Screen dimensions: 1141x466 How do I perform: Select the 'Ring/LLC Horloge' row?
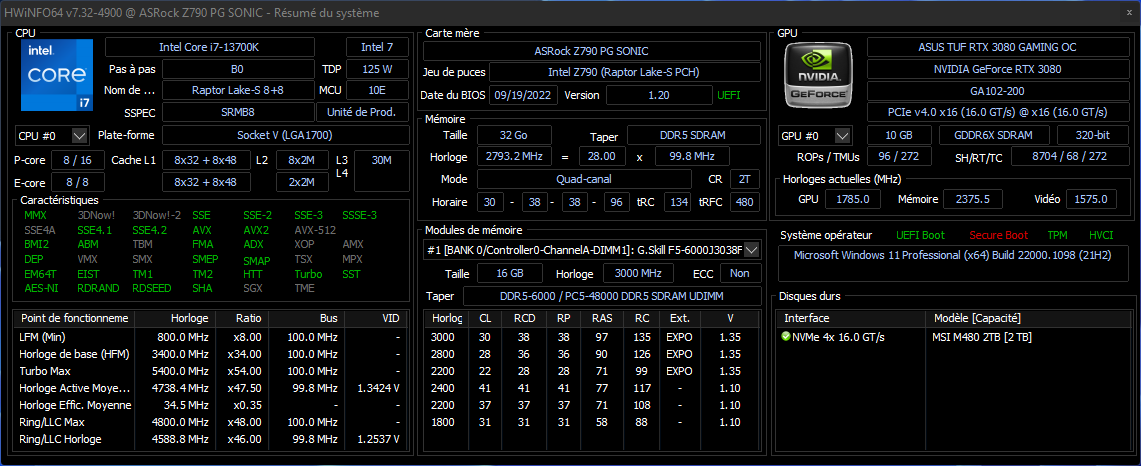(x=210, y=439)
